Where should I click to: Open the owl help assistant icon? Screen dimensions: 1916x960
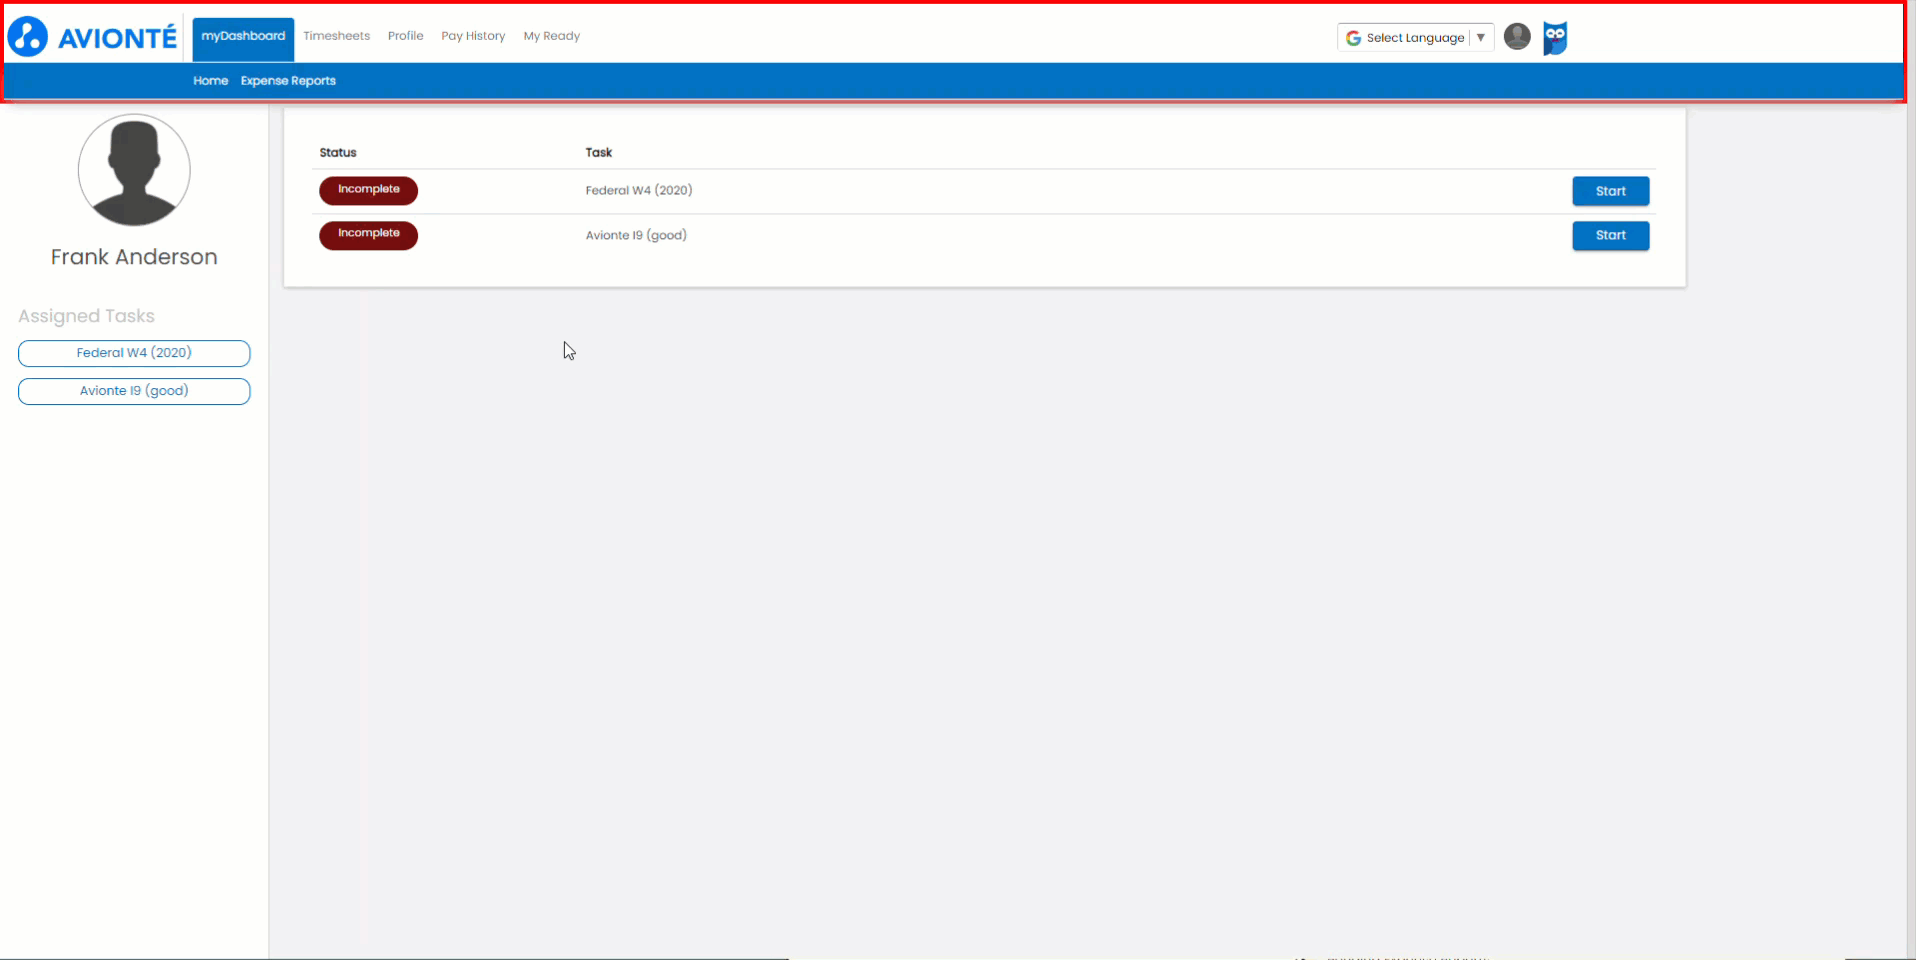1555,38
